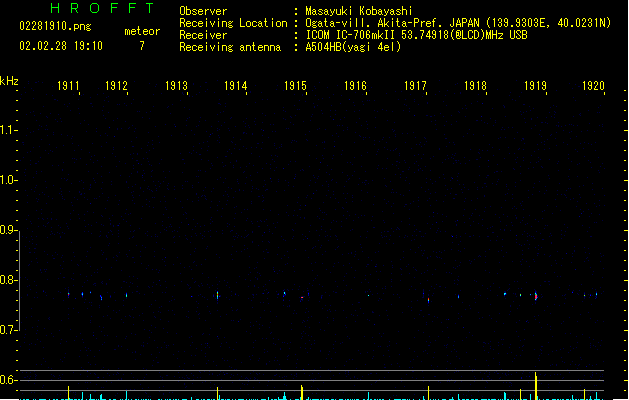The height and width of the screenshot is (400, 629).
Task: Click the ICOM IC-706mkII receiver text
Action: tap(416, 35)
